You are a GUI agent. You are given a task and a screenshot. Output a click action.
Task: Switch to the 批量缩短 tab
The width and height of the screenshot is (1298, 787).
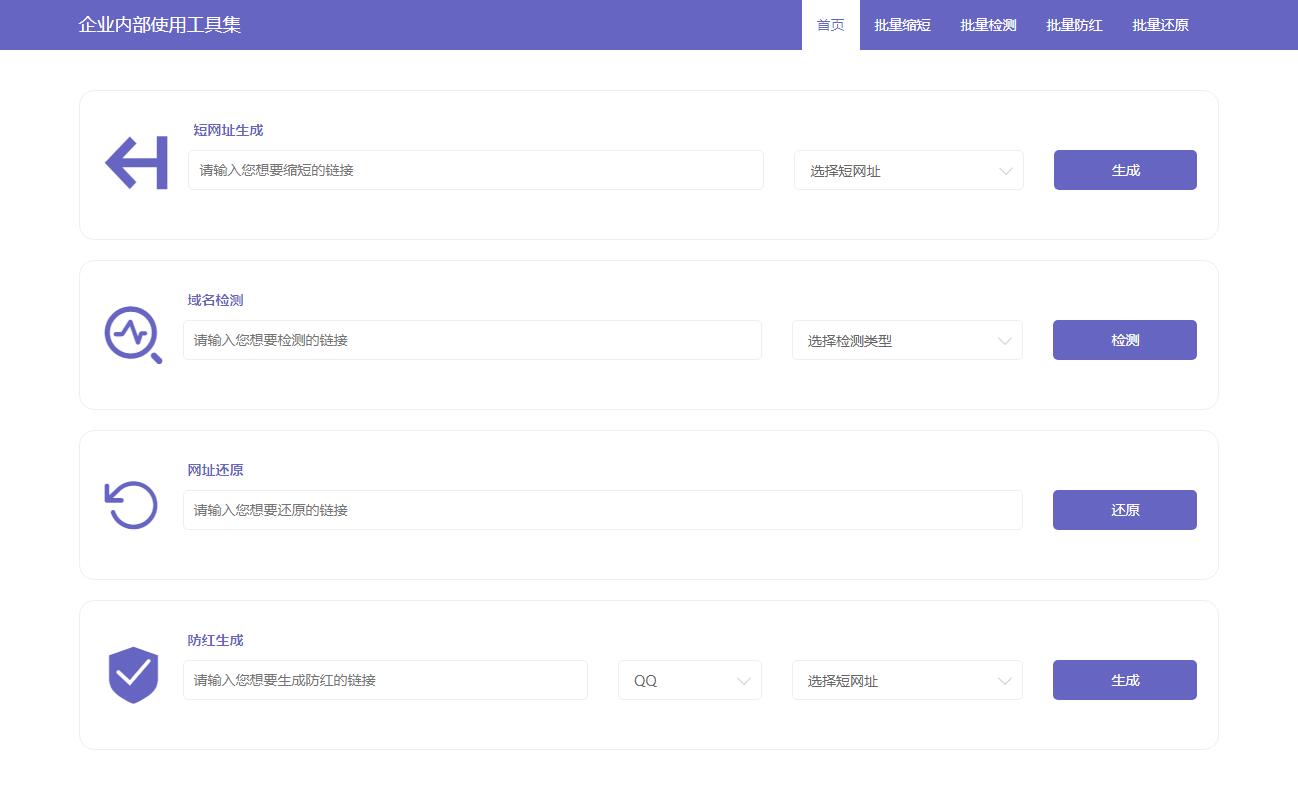900,25
